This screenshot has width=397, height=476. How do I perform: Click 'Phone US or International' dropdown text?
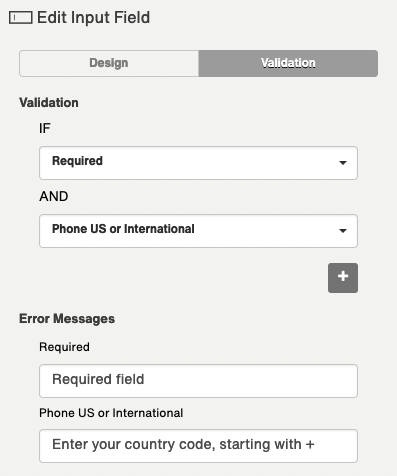123,229
